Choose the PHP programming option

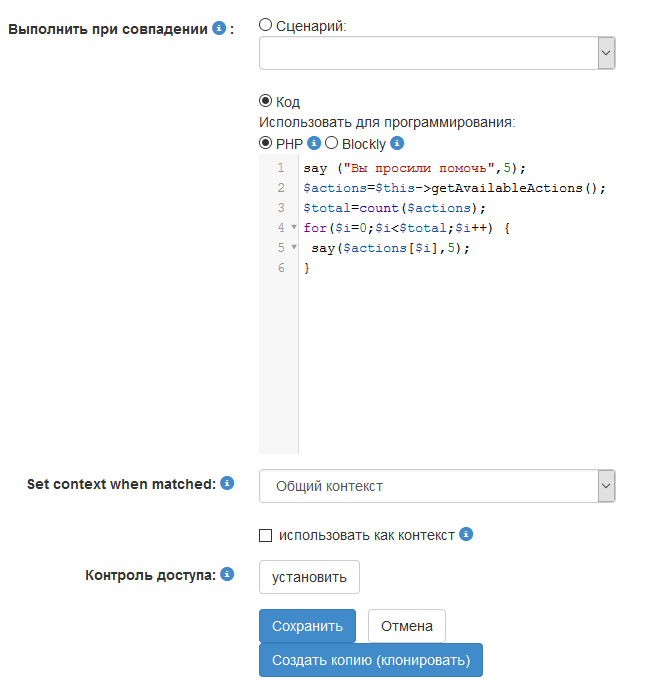pyautogui.click(x=265, y=143)
